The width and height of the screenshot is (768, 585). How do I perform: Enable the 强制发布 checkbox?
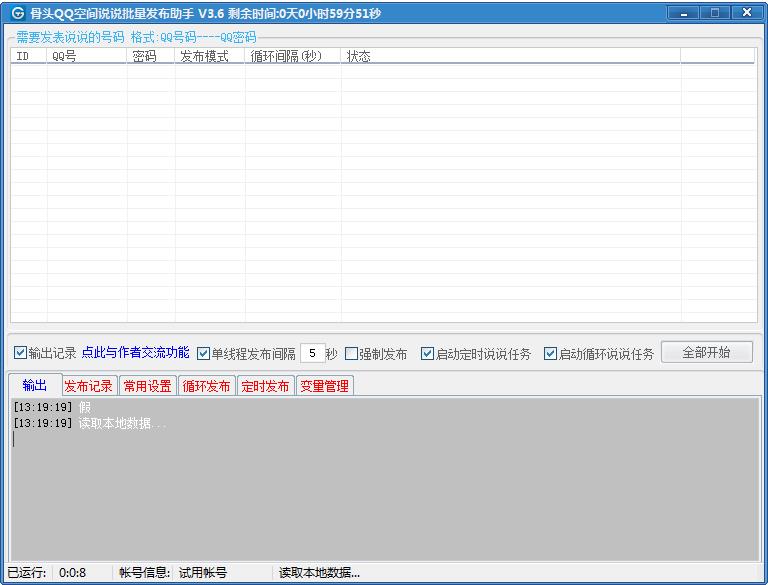point(351,353)
